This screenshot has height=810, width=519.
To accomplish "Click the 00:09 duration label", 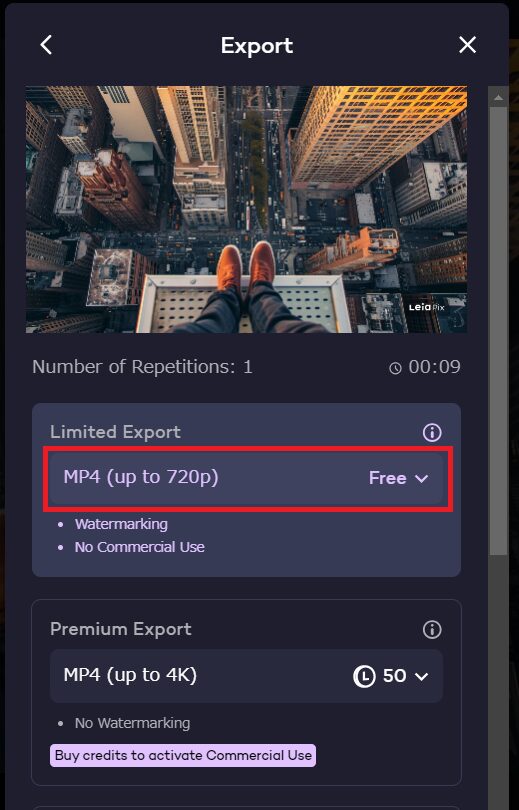I will point(434,367).
